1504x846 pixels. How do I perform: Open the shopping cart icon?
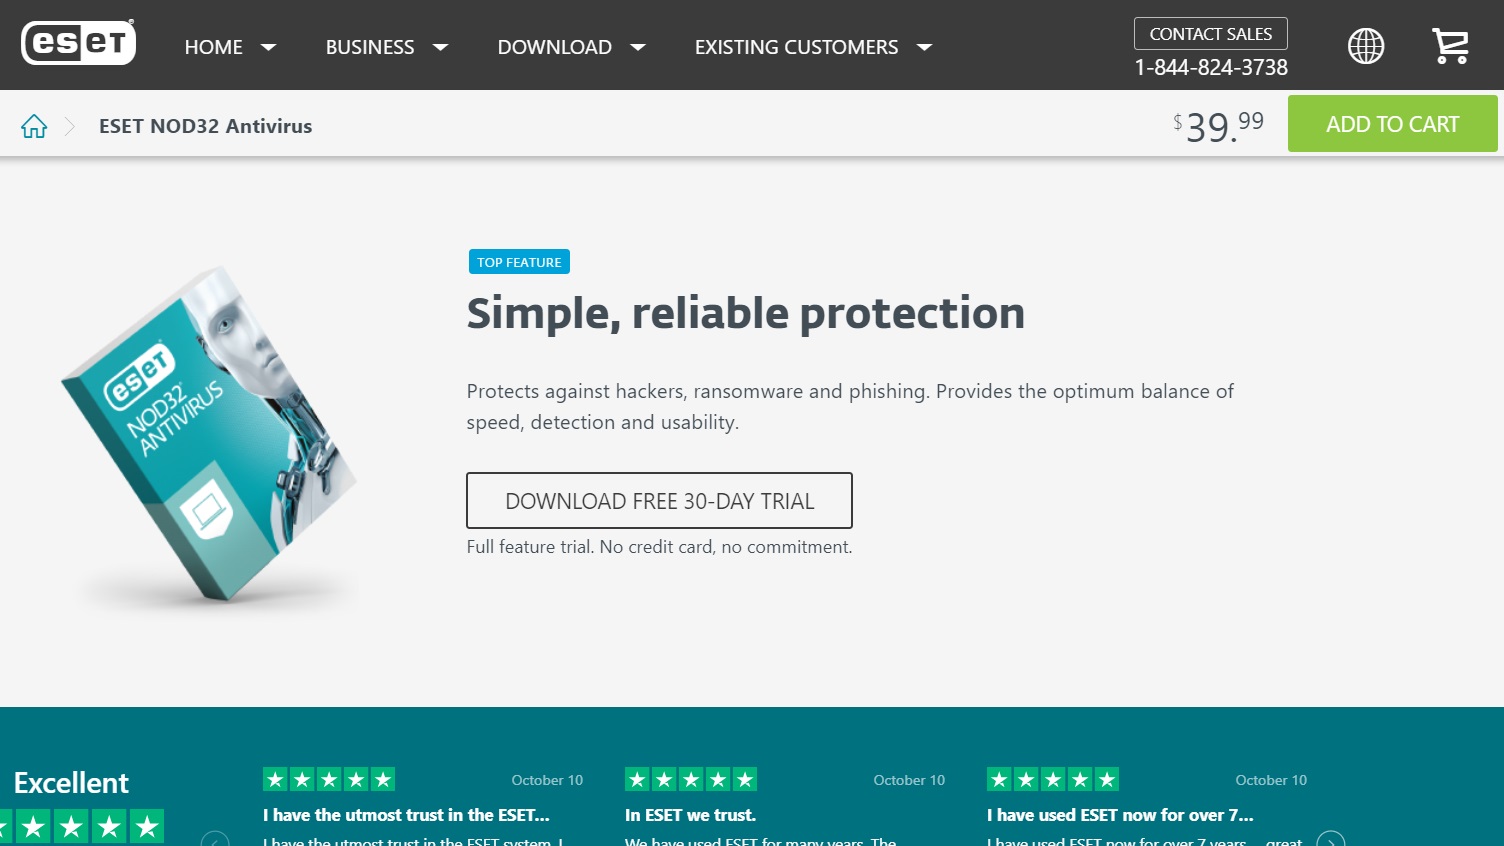[1450, 46]
